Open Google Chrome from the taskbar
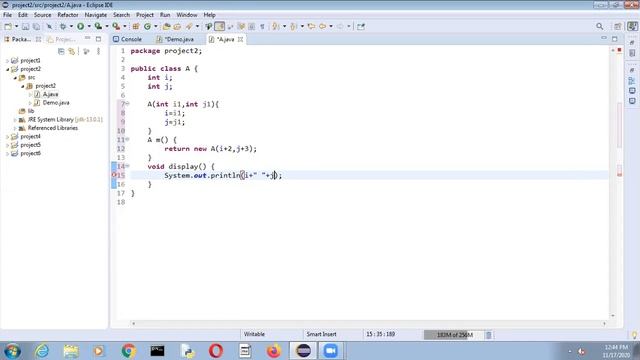This screenshot has height=360, width=640. pyautogui.click(x=129, y=351)
